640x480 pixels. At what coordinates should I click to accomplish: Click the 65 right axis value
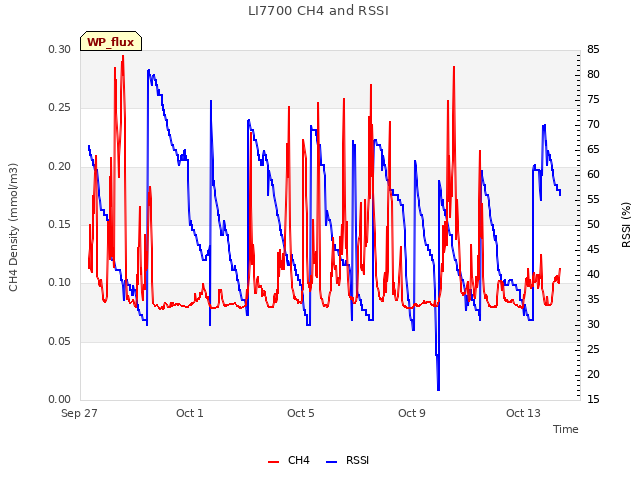593,149
